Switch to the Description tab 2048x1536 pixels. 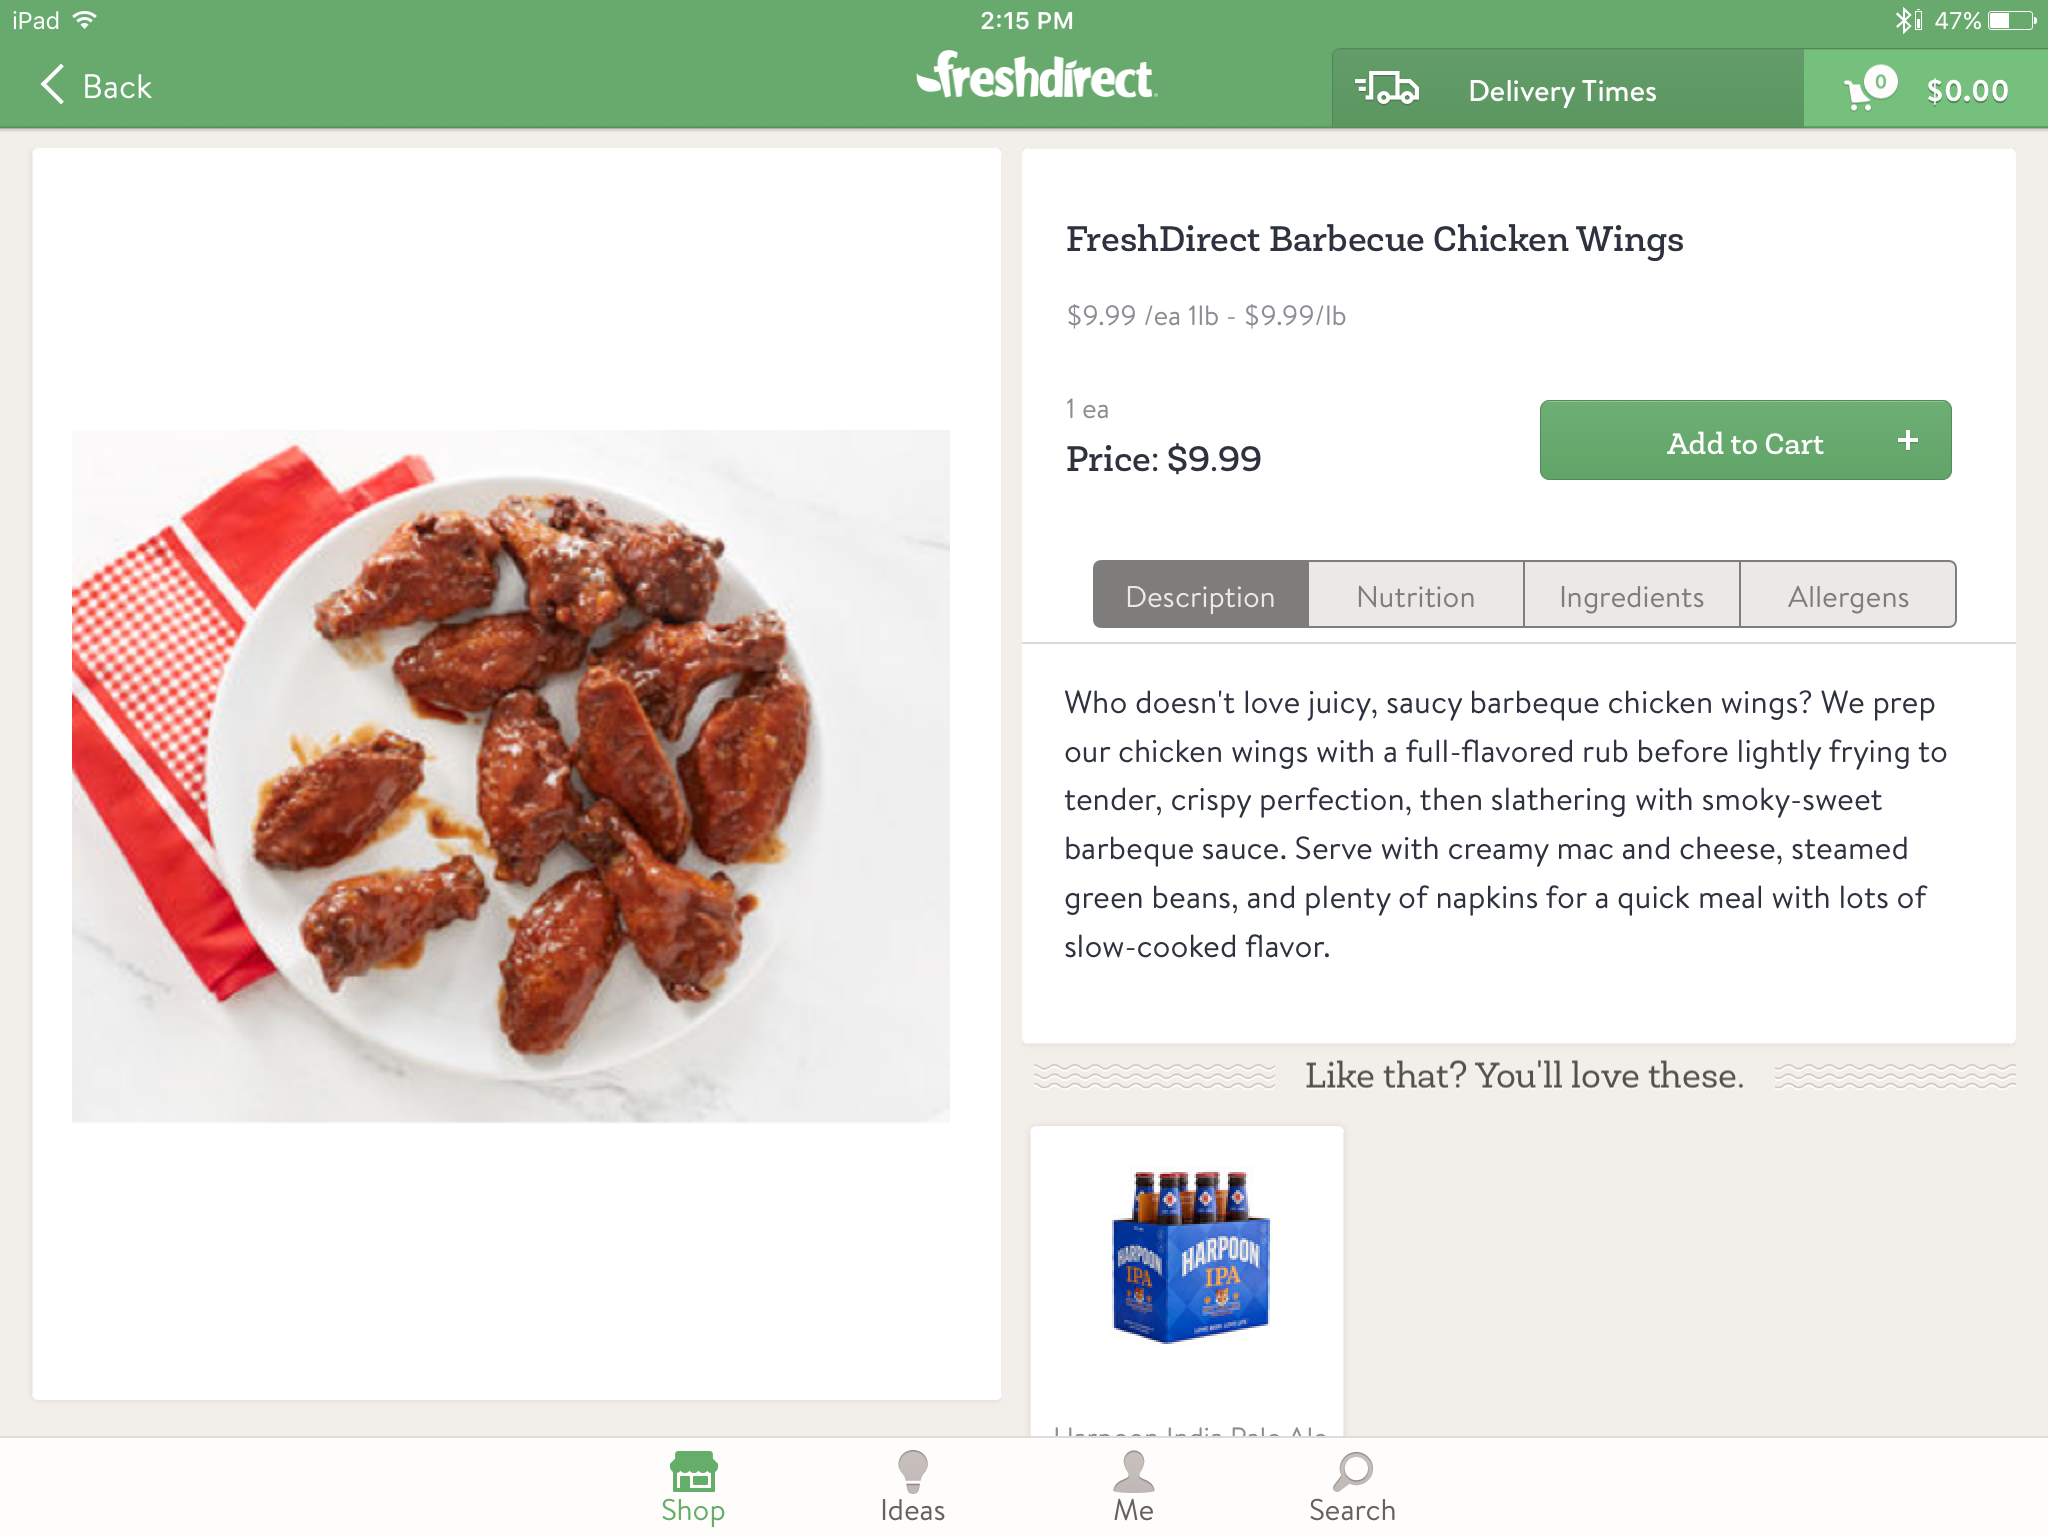click(1200, 596)
